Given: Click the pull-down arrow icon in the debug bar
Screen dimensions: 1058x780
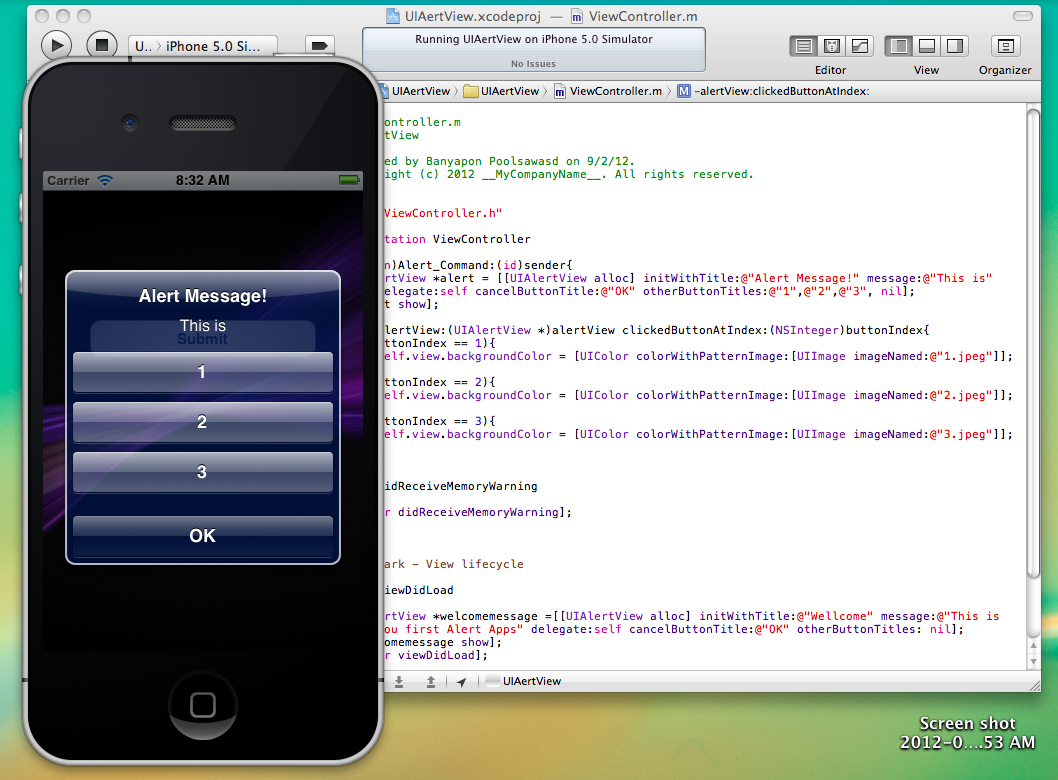Looking at the screenshot, I should click(399, 681).
